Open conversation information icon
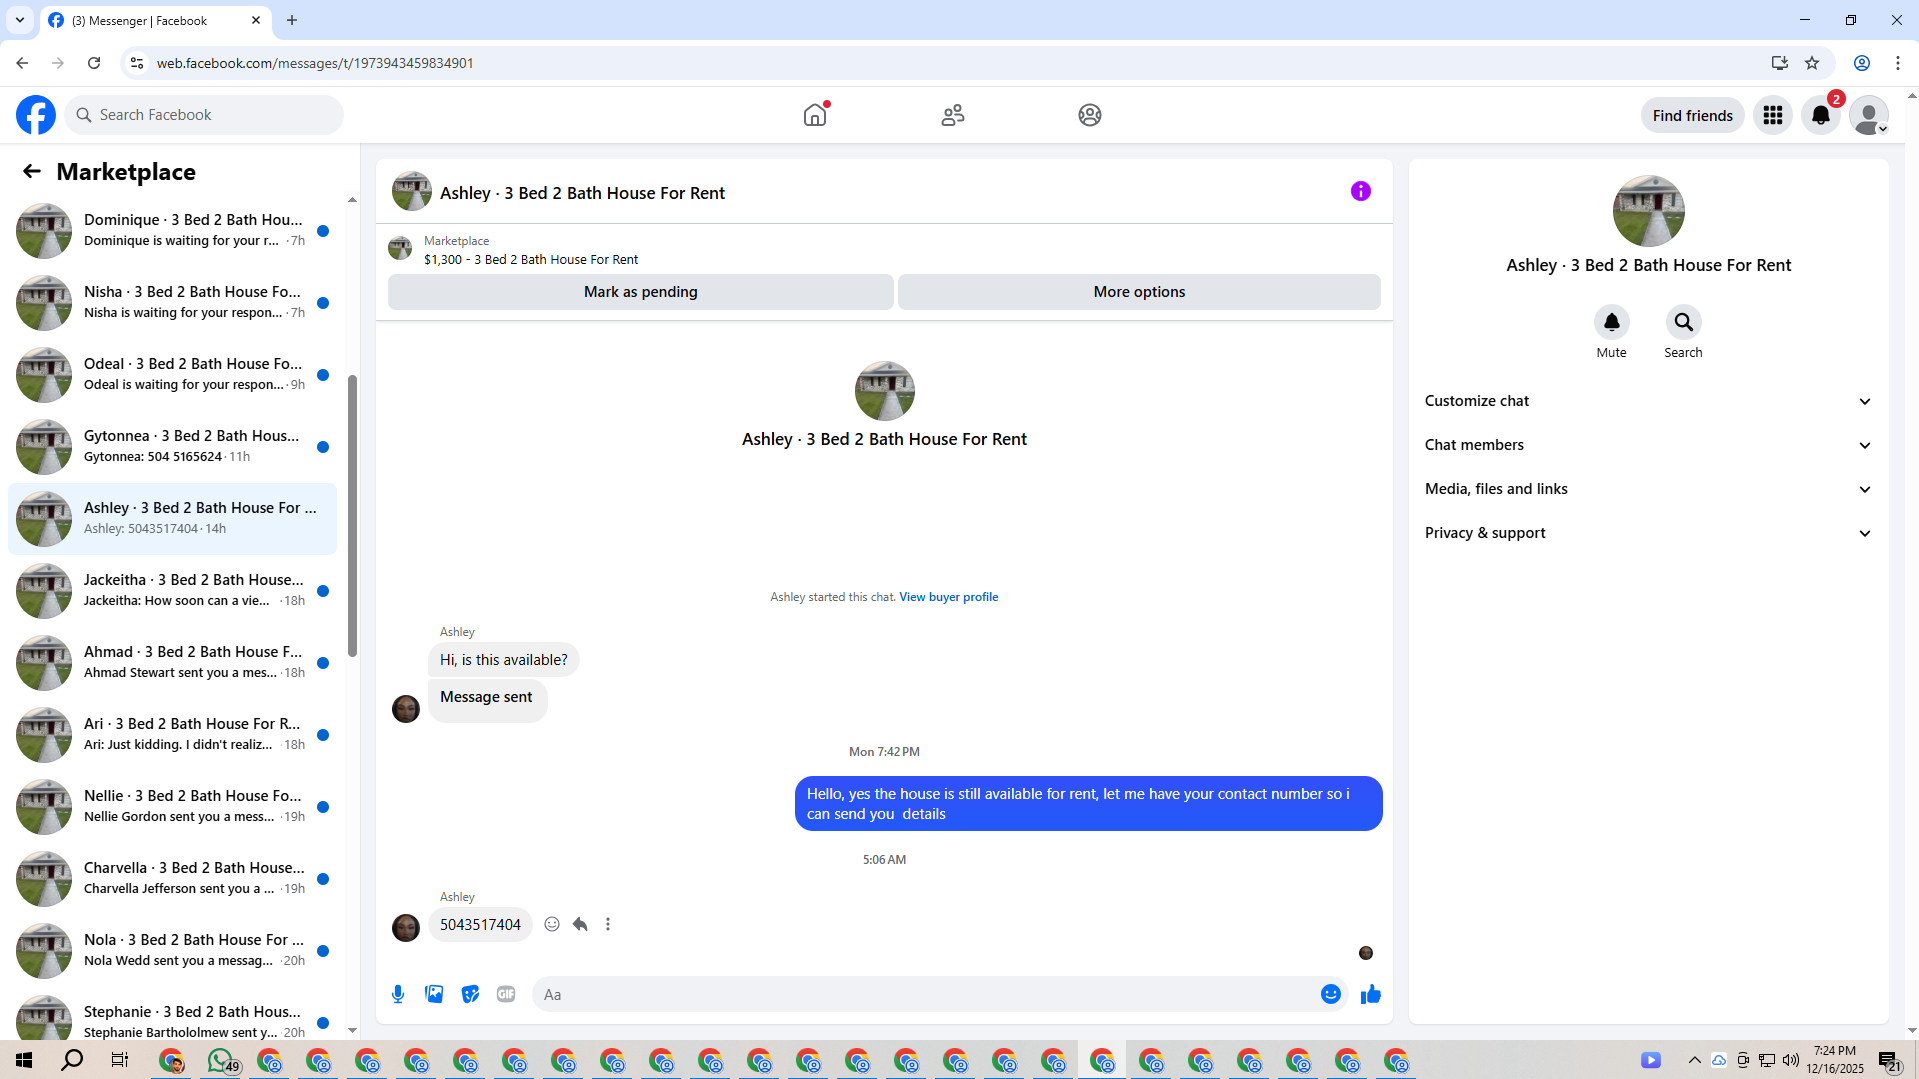 (1361, 191)
